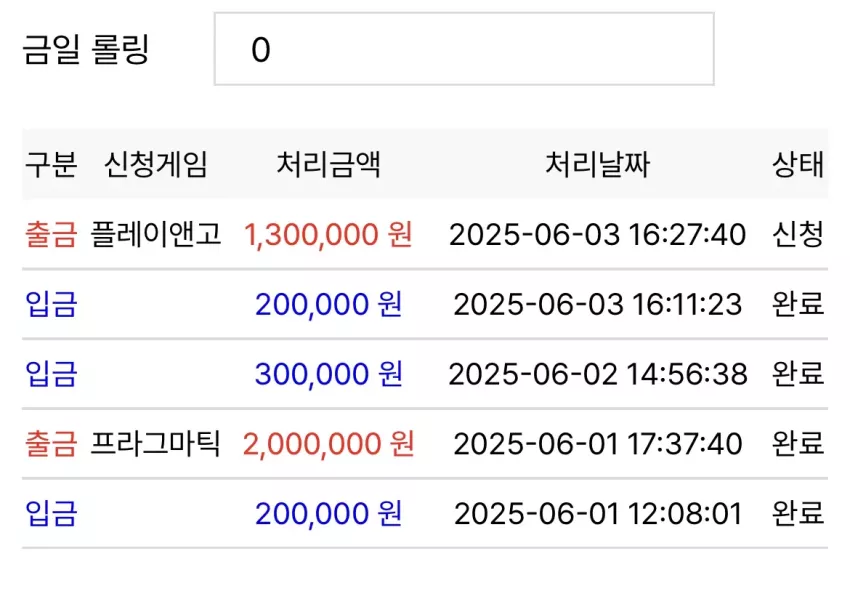
Task: Select the 구분 column header
Action: coord(51,164)
